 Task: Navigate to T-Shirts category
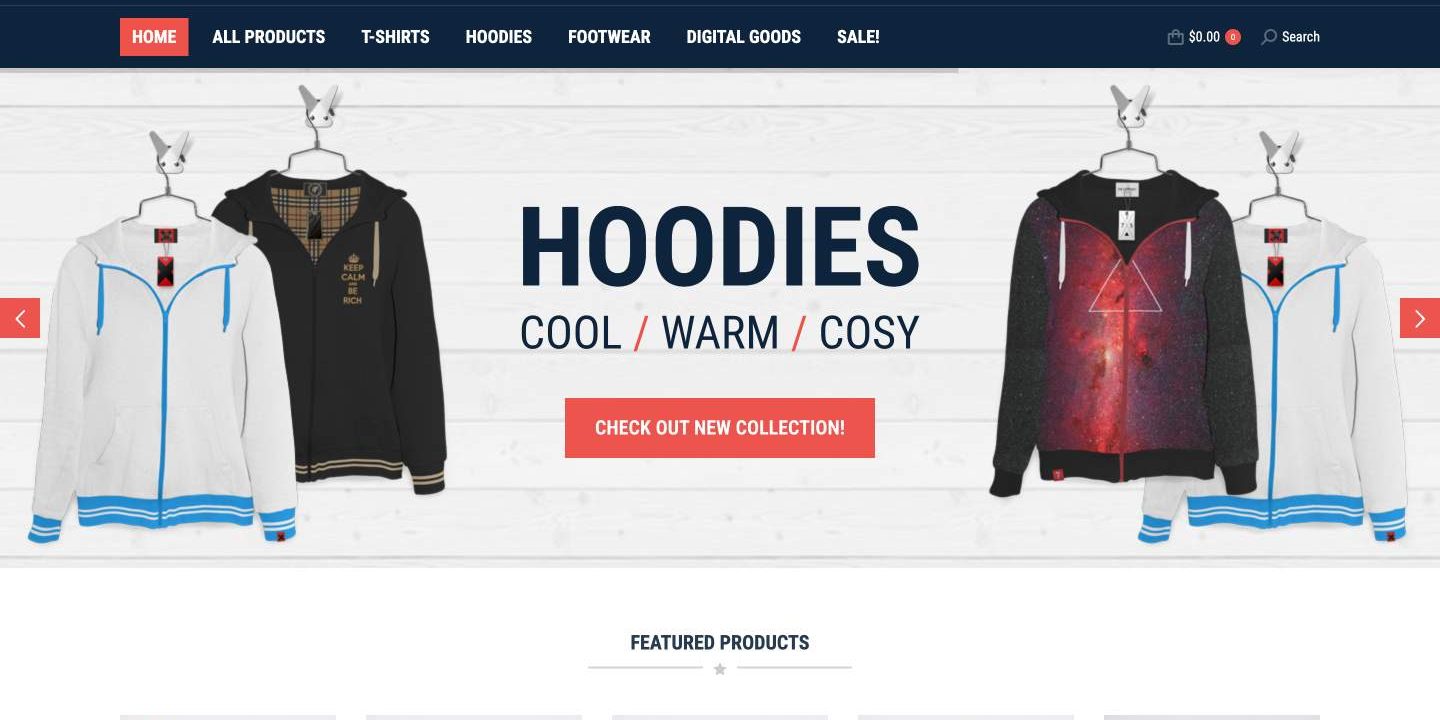(x=395, y=37)
